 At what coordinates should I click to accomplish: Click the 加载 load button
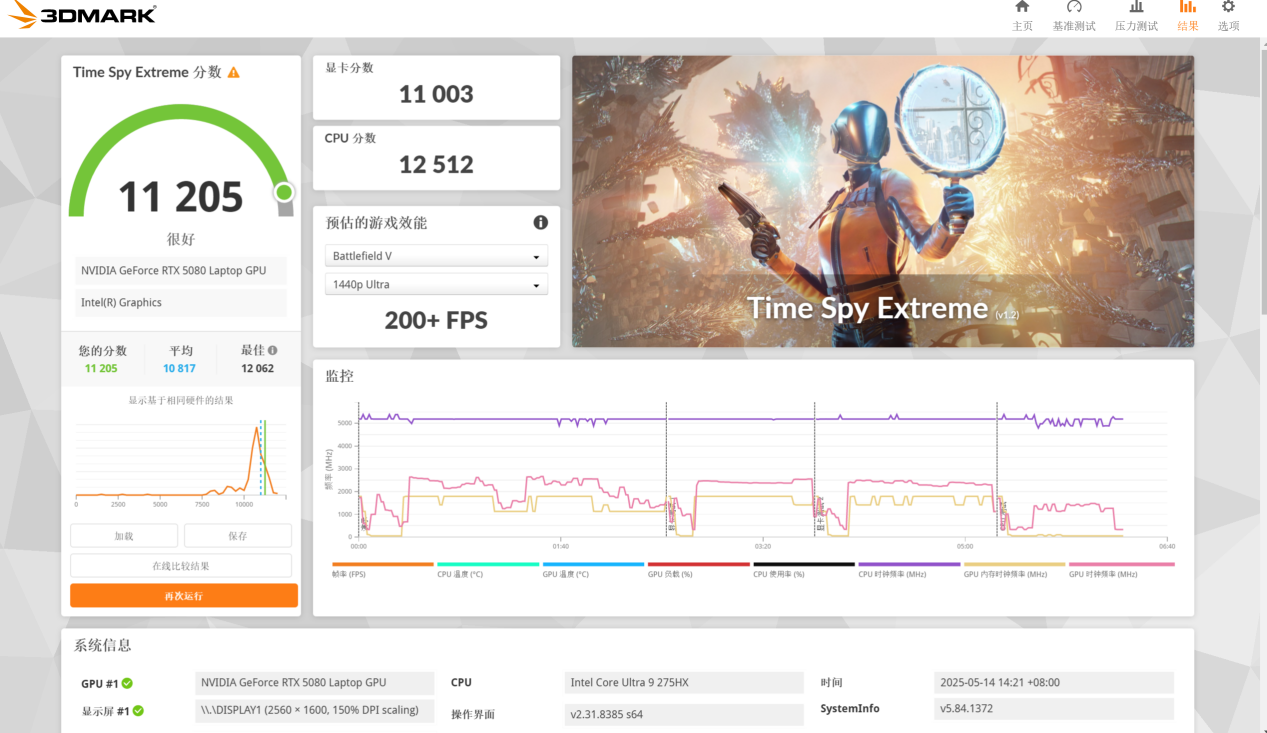124,536
